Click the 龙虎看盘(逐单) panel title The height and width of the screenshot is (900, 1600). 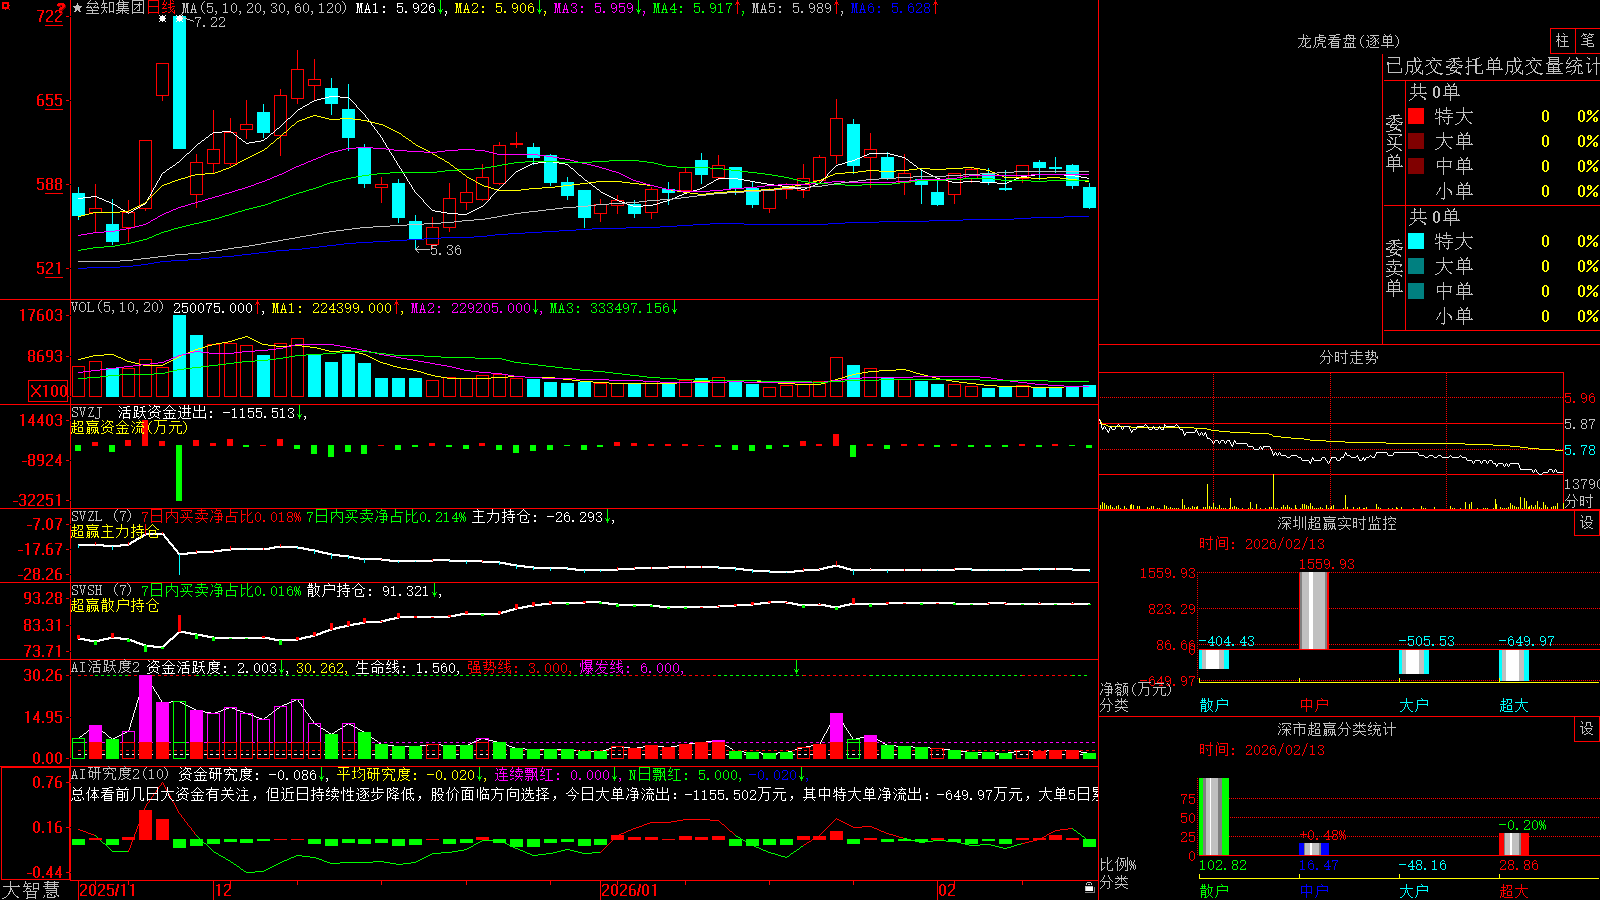click(x=1348, y=41)
